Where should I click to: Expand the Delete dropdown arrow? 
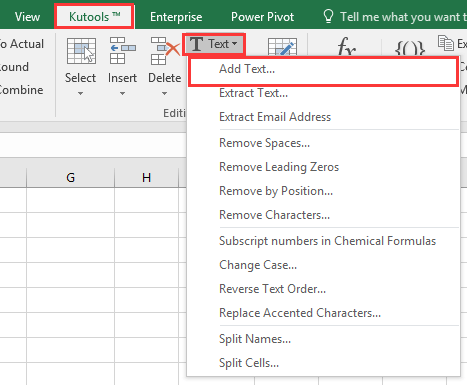[x=164, y=94]
